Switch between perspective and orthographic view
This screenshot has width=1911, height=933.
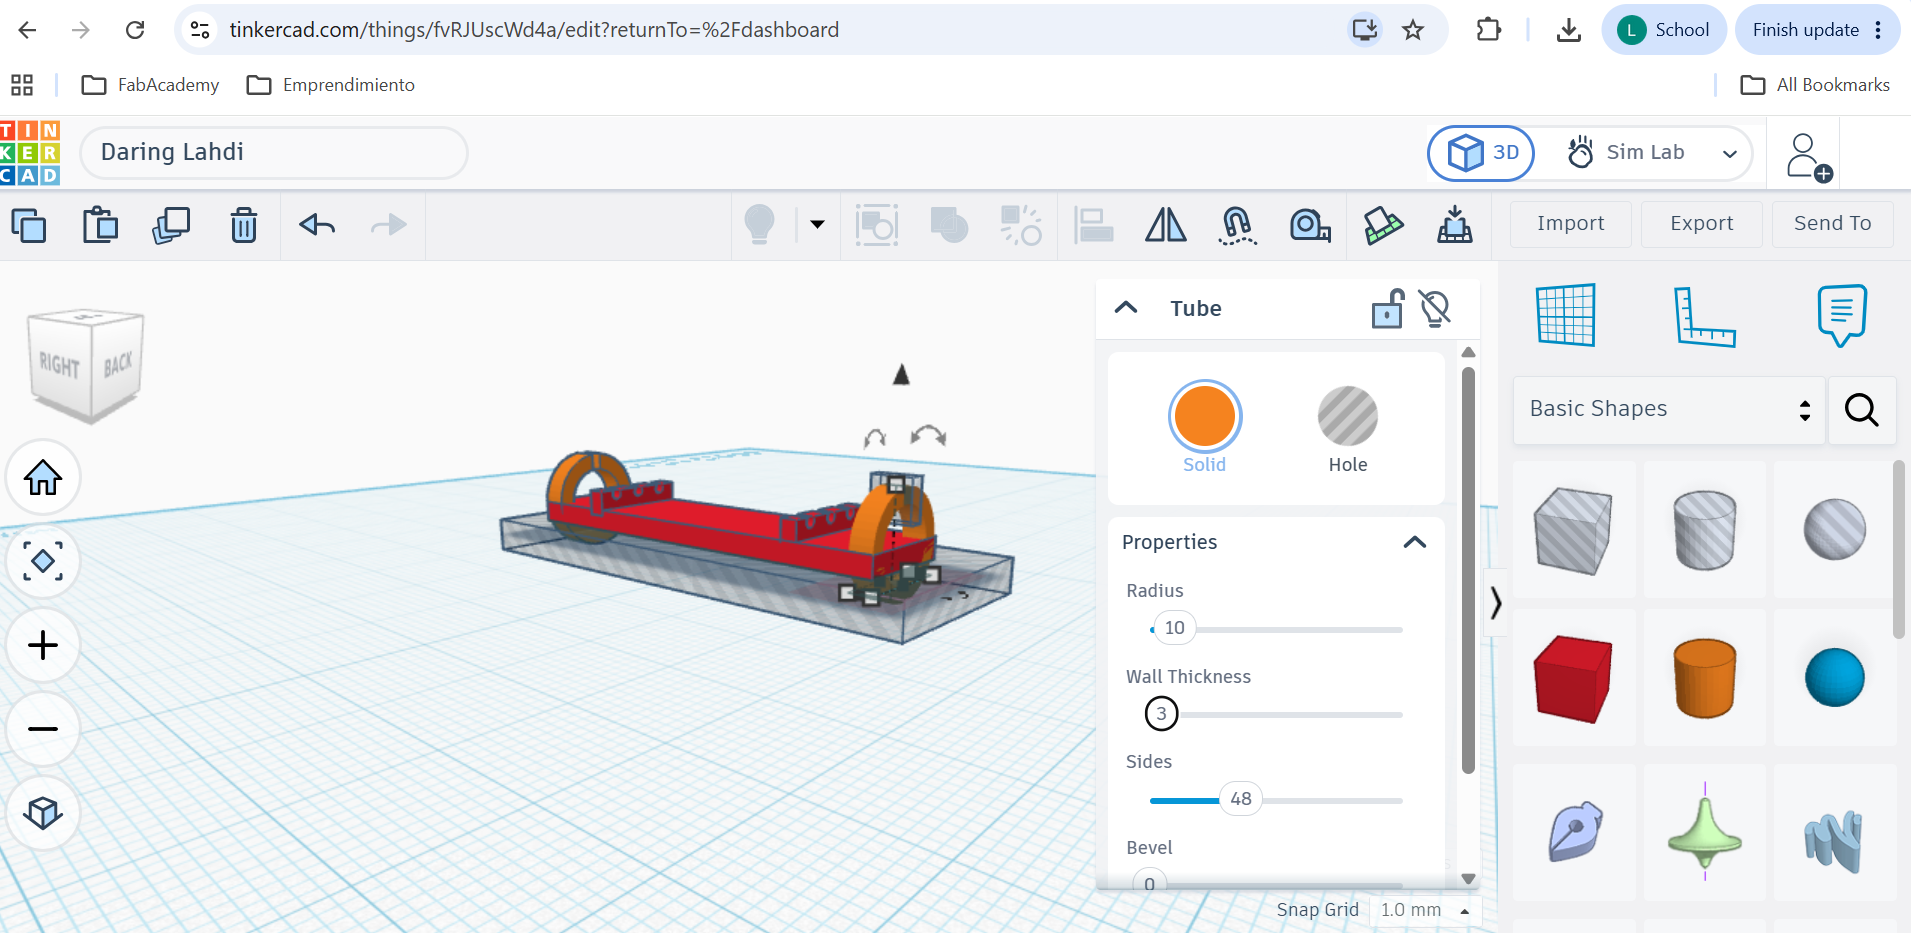43,813
